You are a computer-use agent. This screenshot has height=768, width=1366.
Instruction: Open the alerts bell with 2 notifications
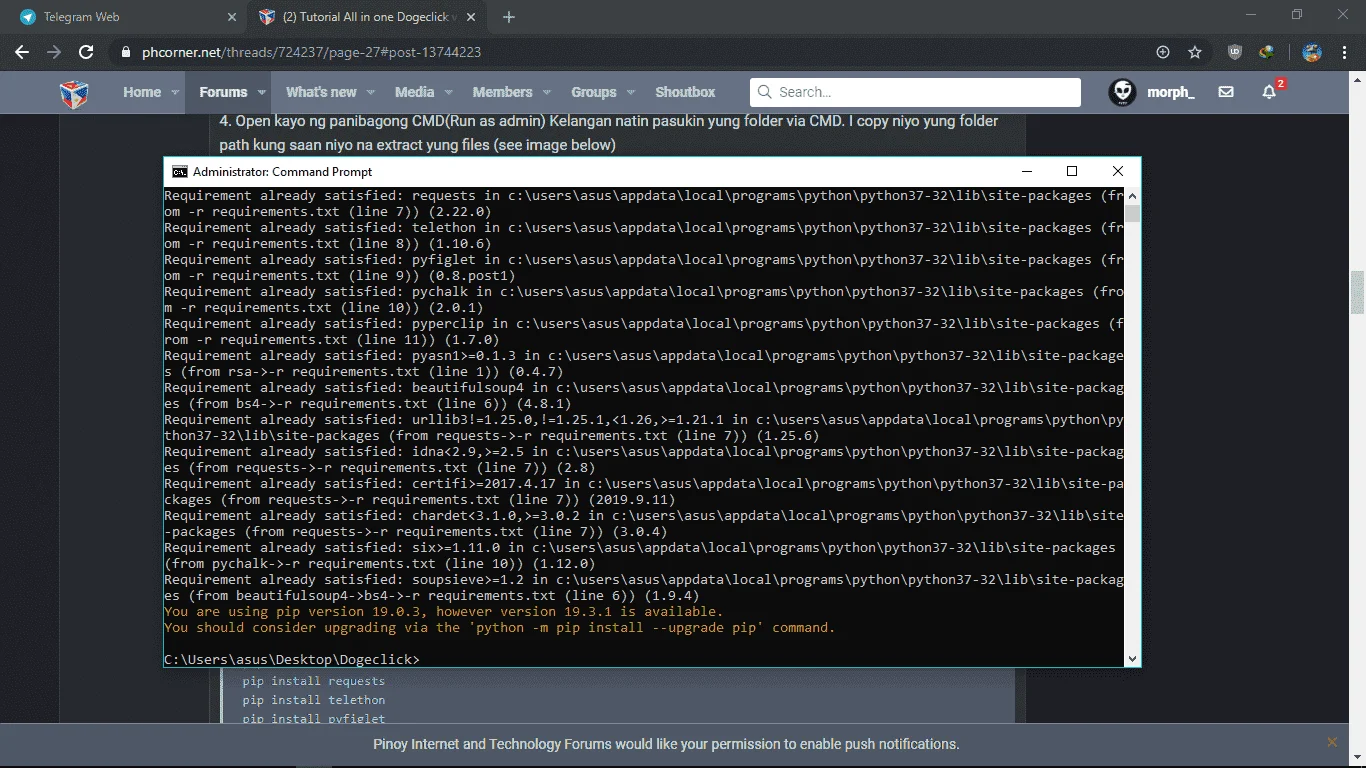(x=1271, y=91)
